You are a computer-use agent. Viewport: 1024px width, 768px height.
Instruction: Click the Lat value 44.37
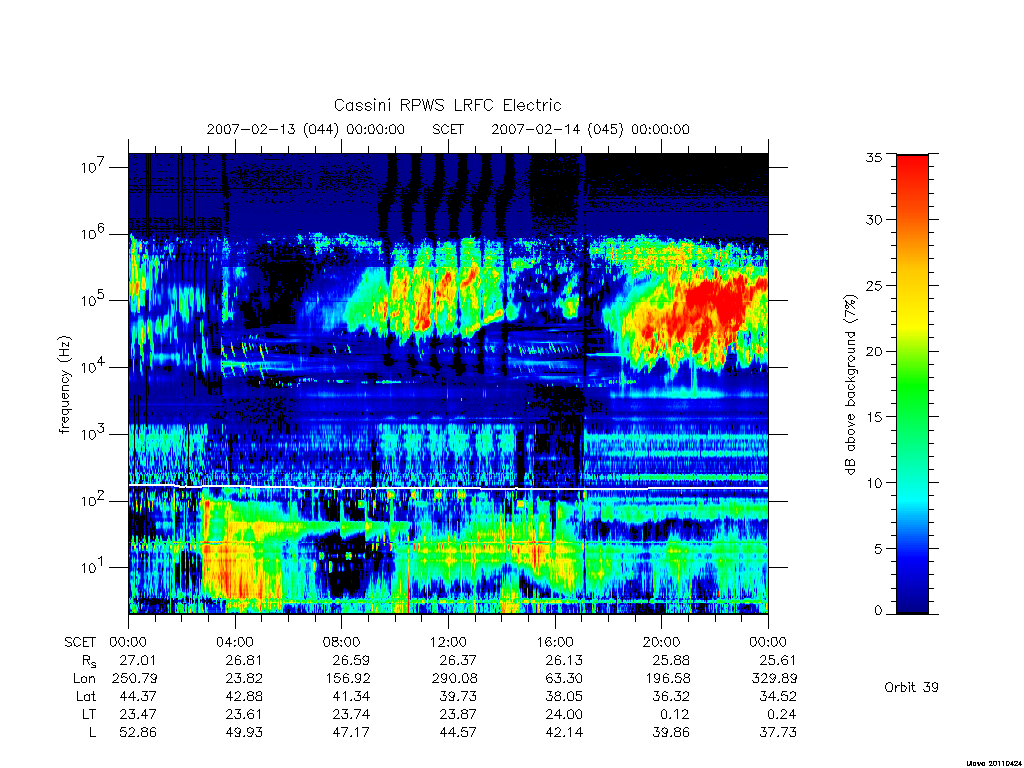pos(138,696)
